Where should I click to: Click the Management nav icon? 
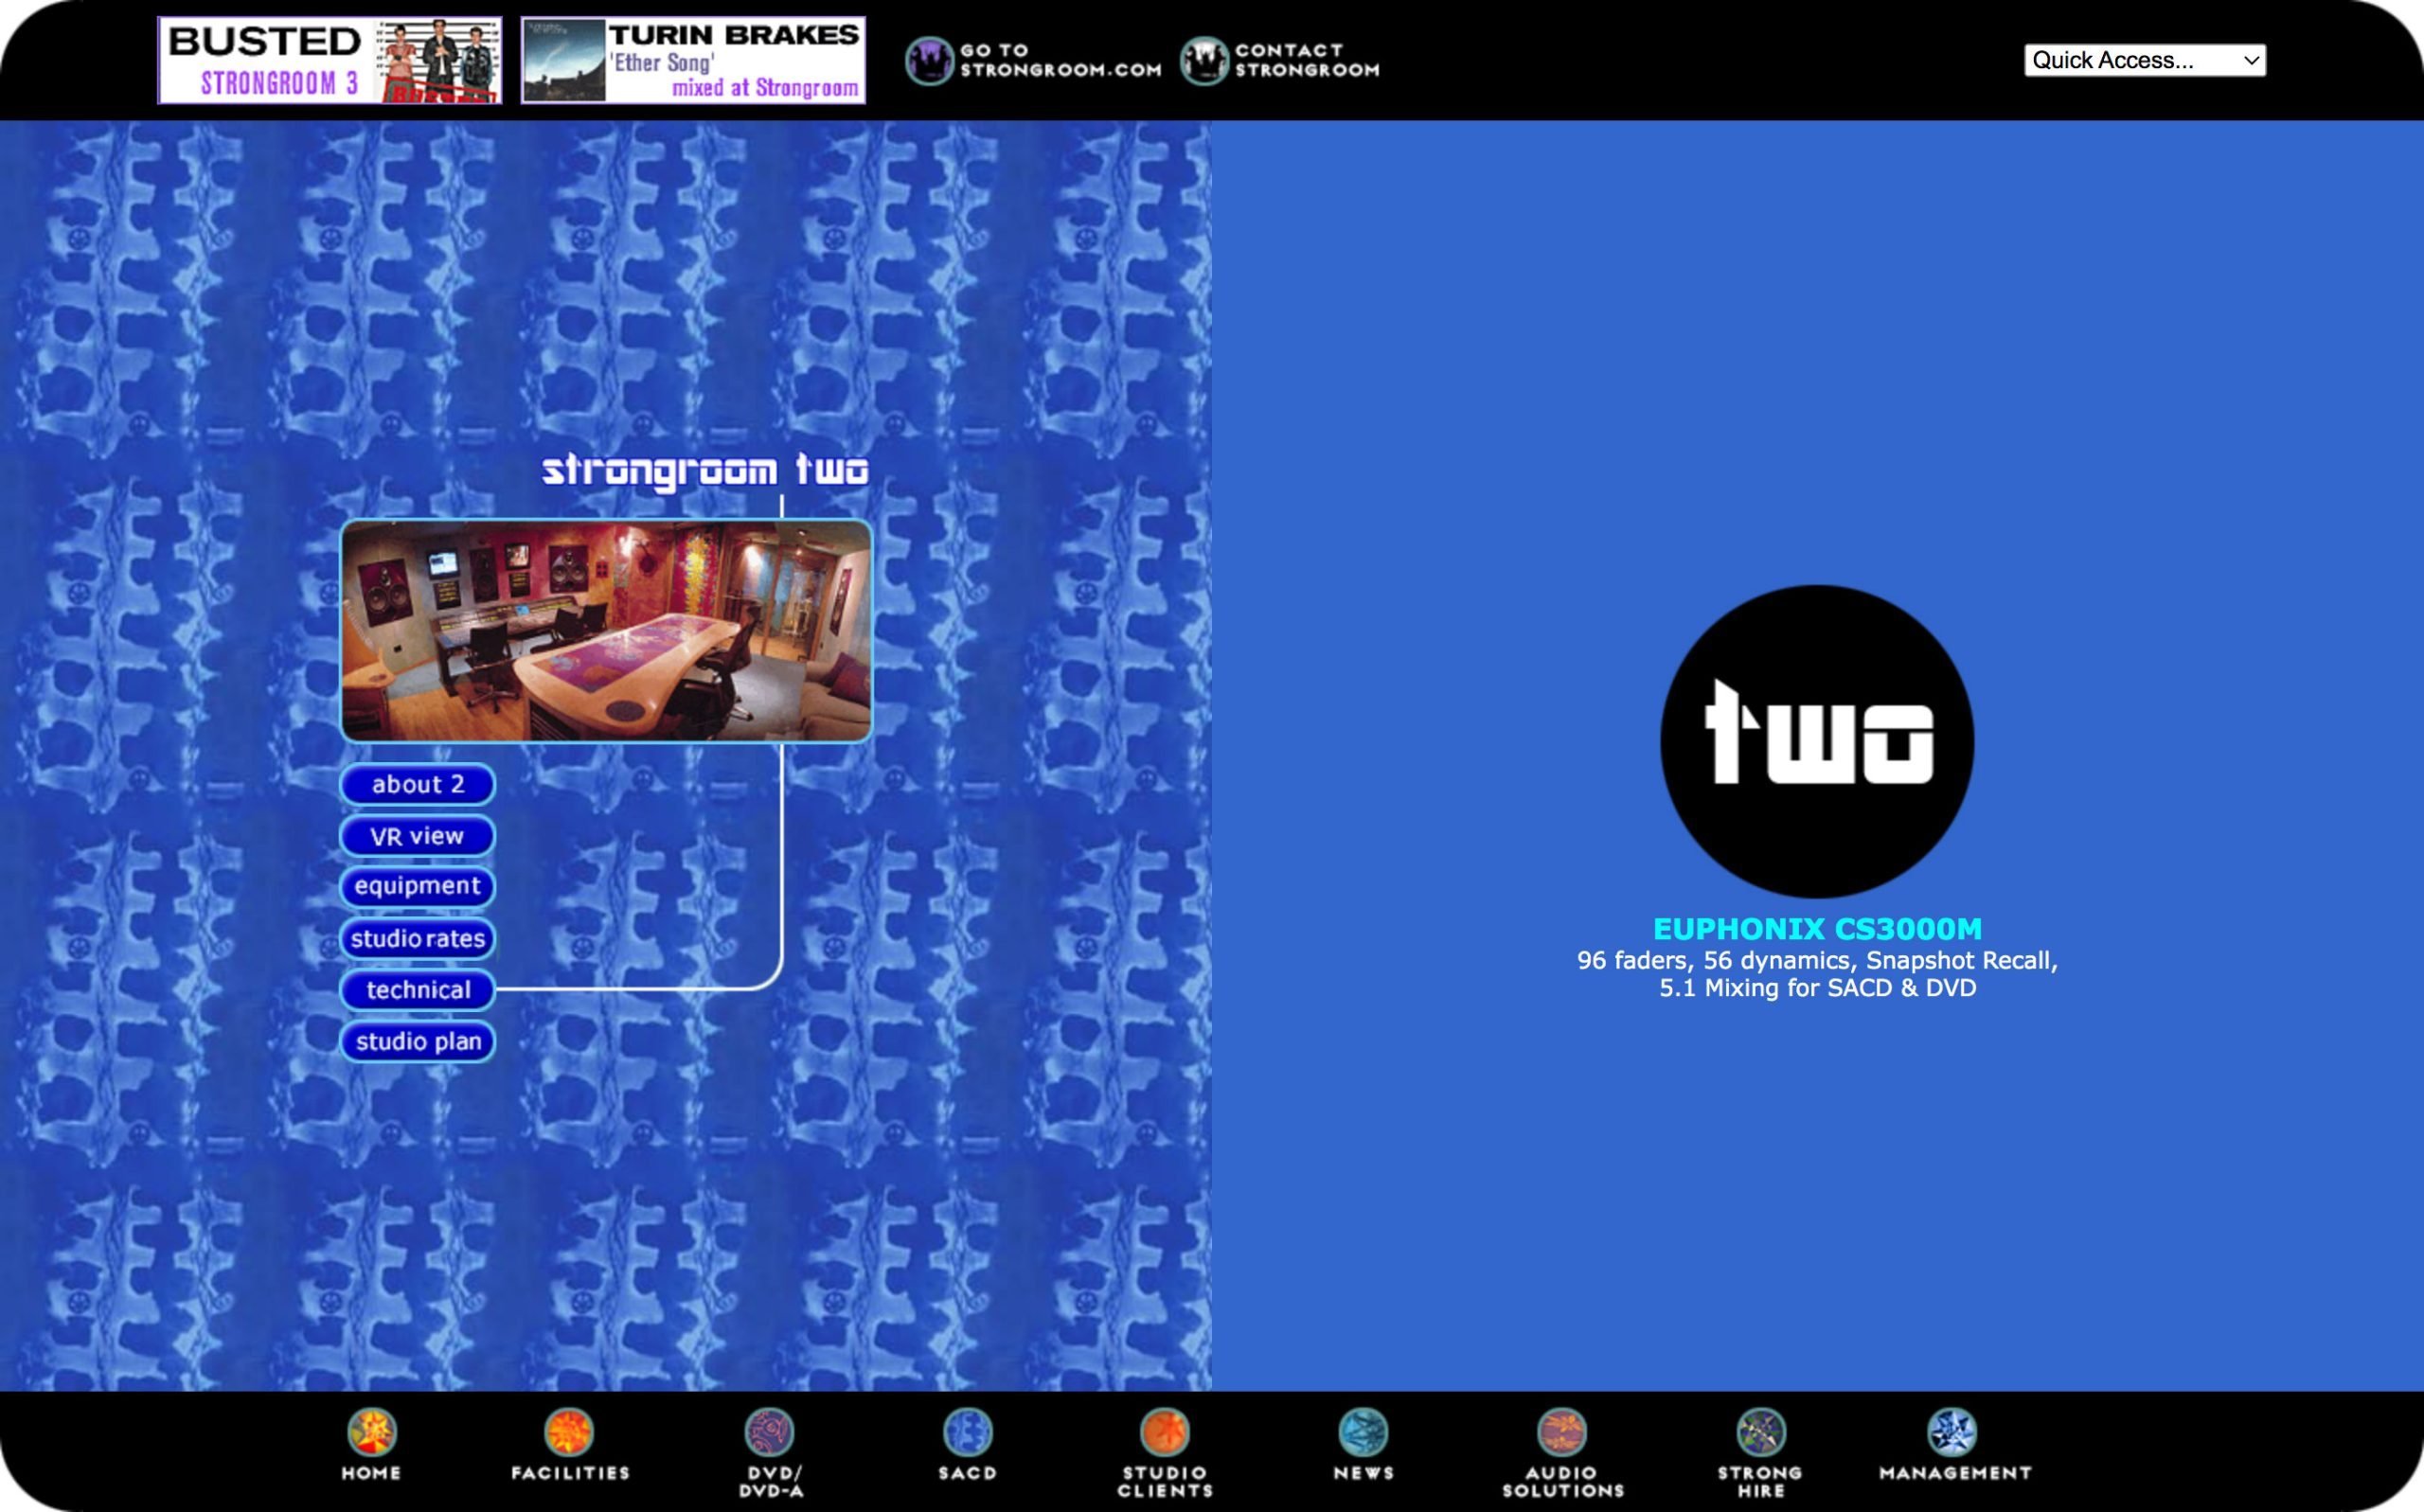[x=1952, y=1433]
